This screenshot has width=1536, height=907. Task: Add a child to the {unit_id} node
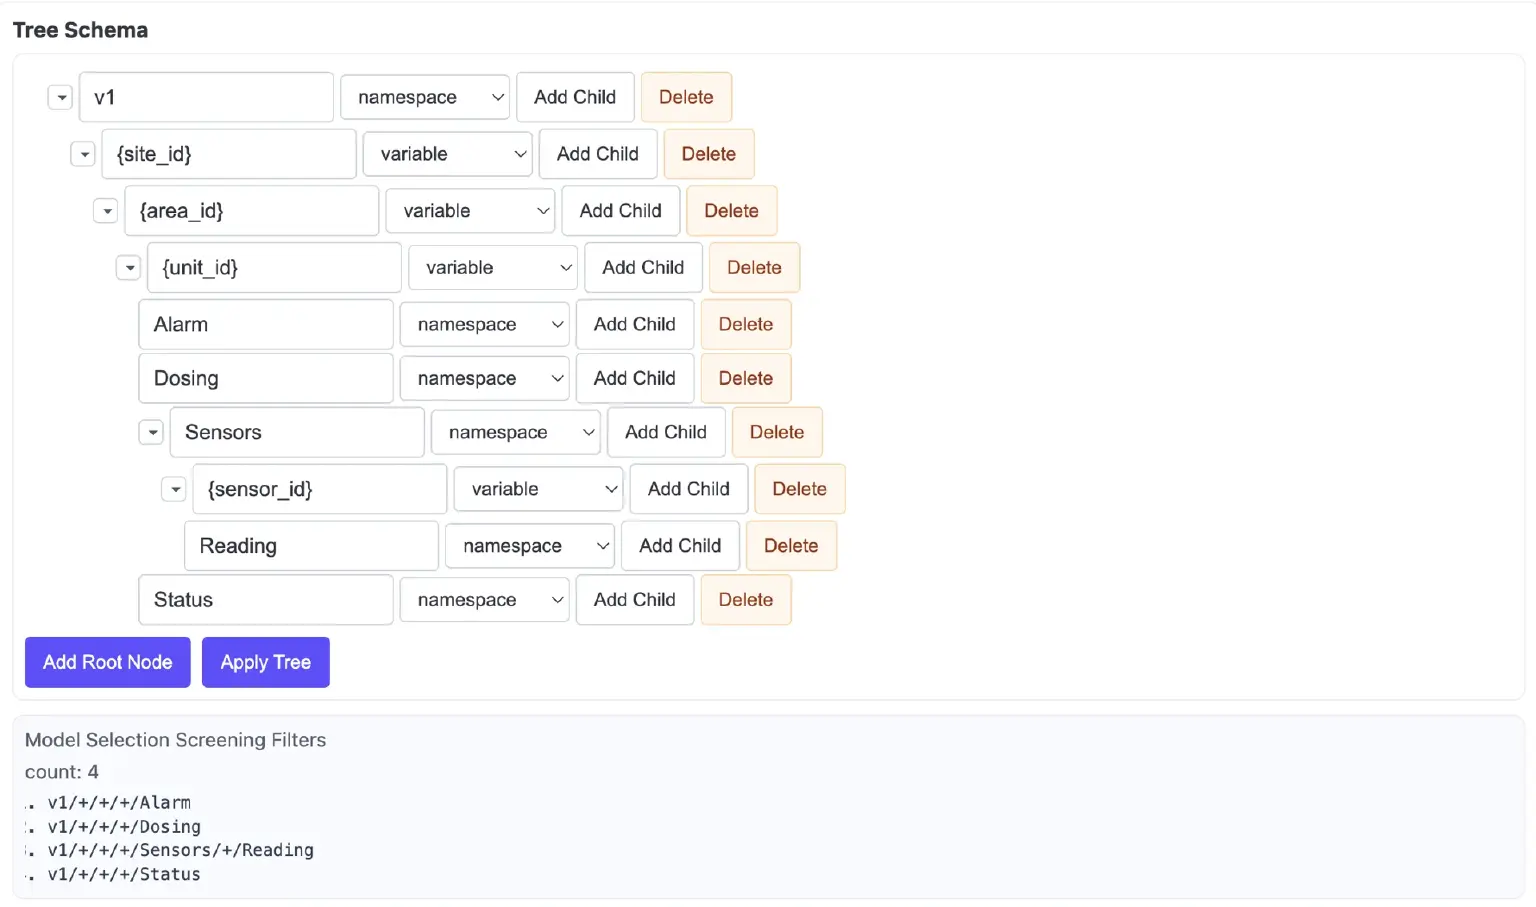643,268
